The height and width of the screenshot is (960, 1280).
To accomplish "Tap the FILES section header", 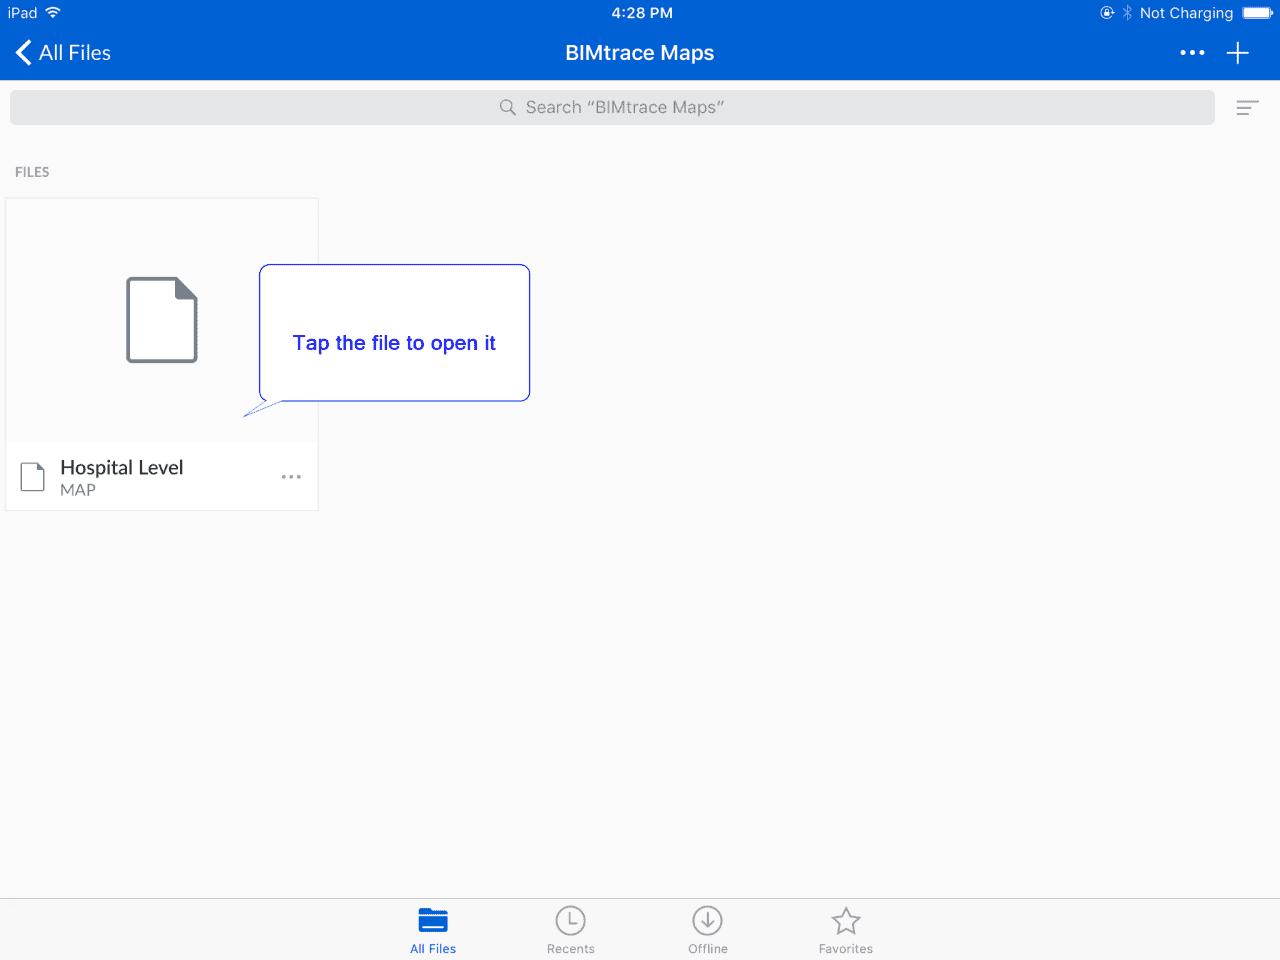I will (32, 172).
